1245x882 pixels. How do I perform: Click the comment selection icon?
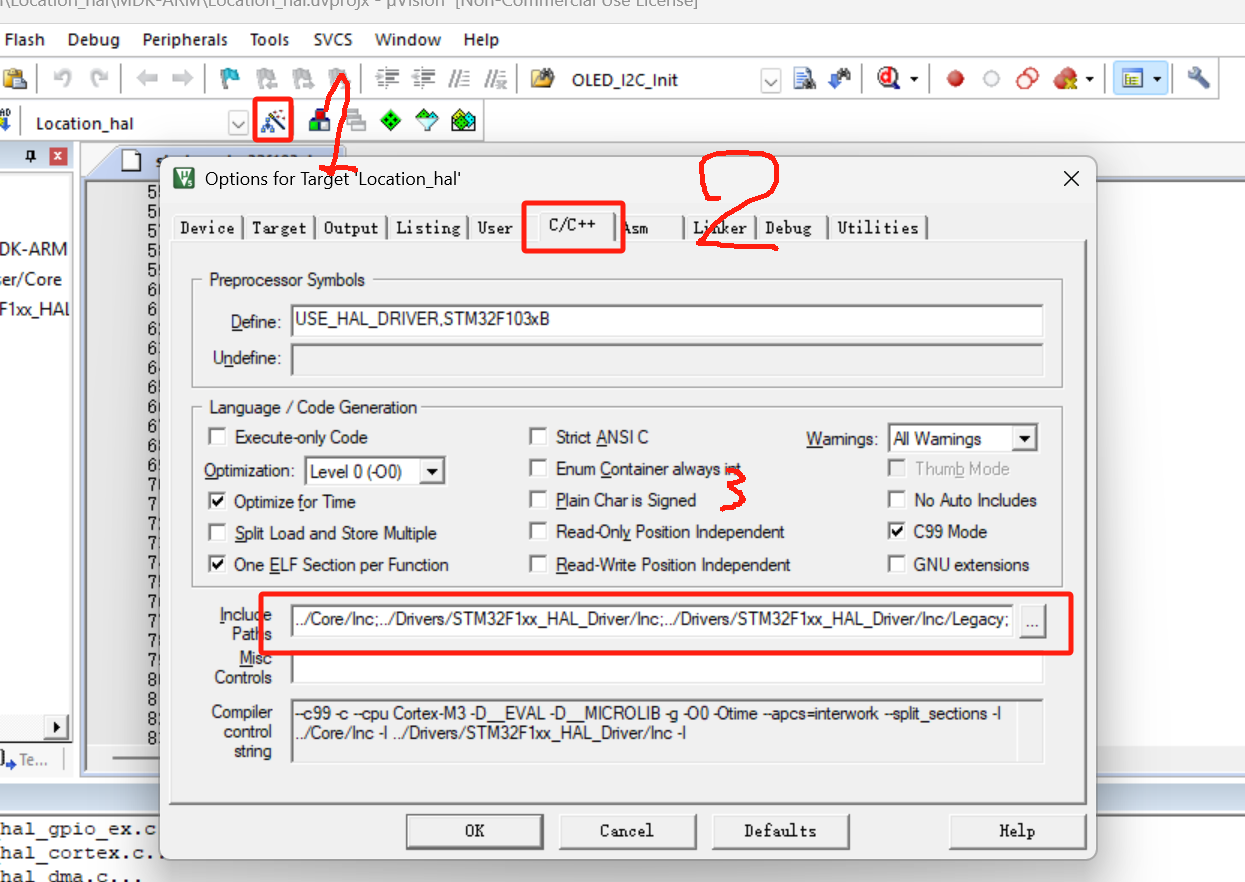(x=459, y=78)
